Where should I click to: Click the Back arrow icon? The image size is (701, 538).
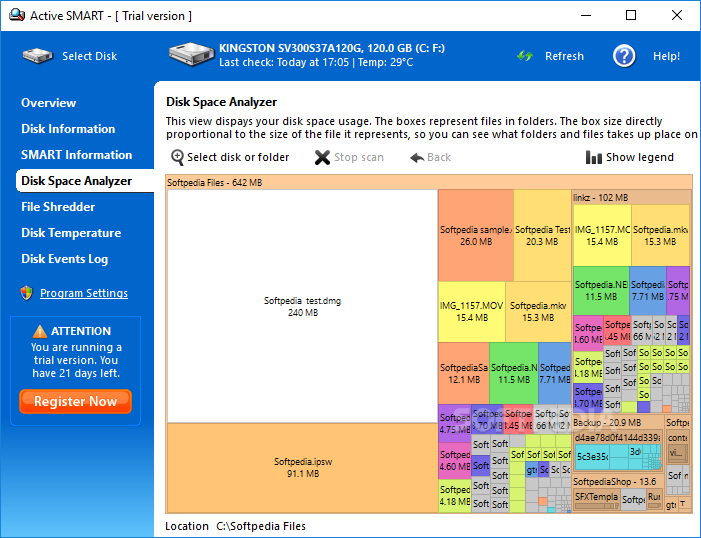point(417,157)
